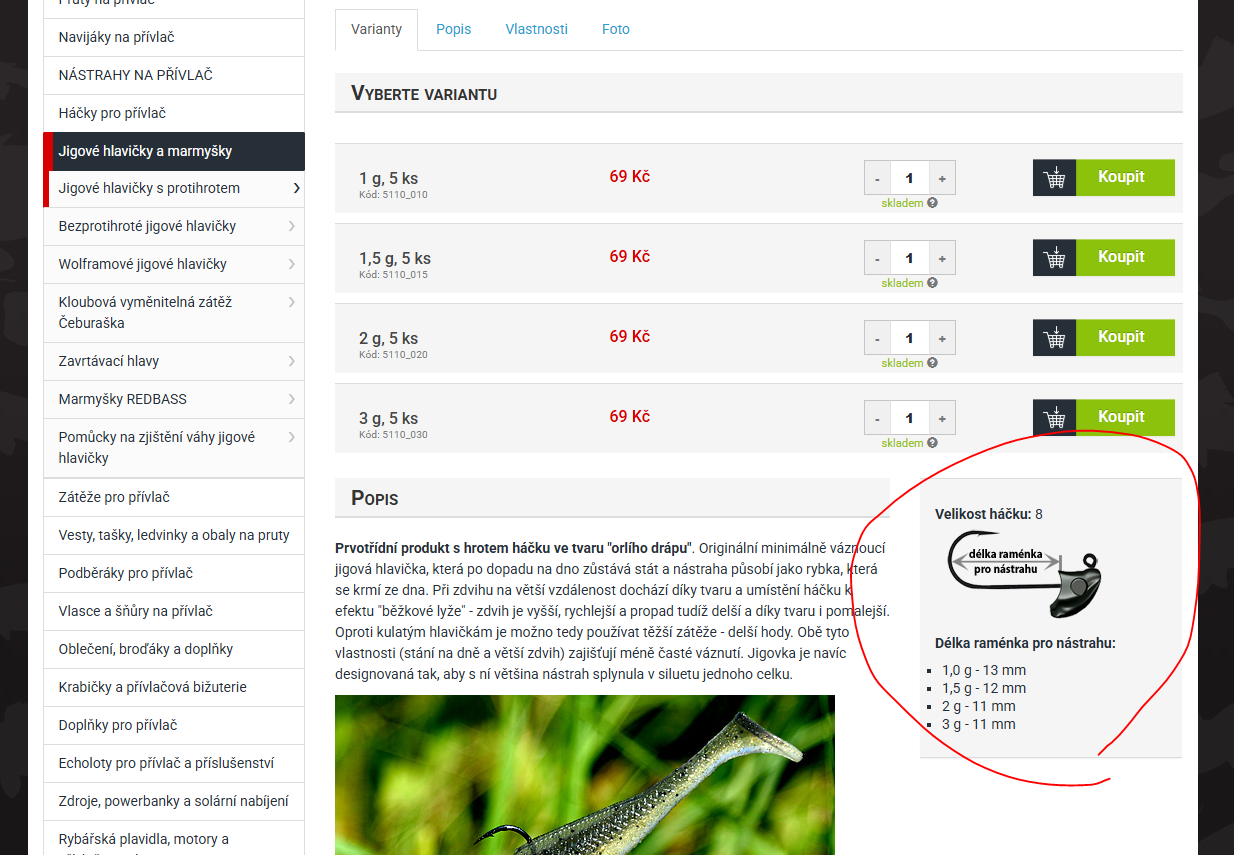The image size is (1234, 855).
Task: Buy the 3 g, 5 ks variant
Action: [1125, 418]
